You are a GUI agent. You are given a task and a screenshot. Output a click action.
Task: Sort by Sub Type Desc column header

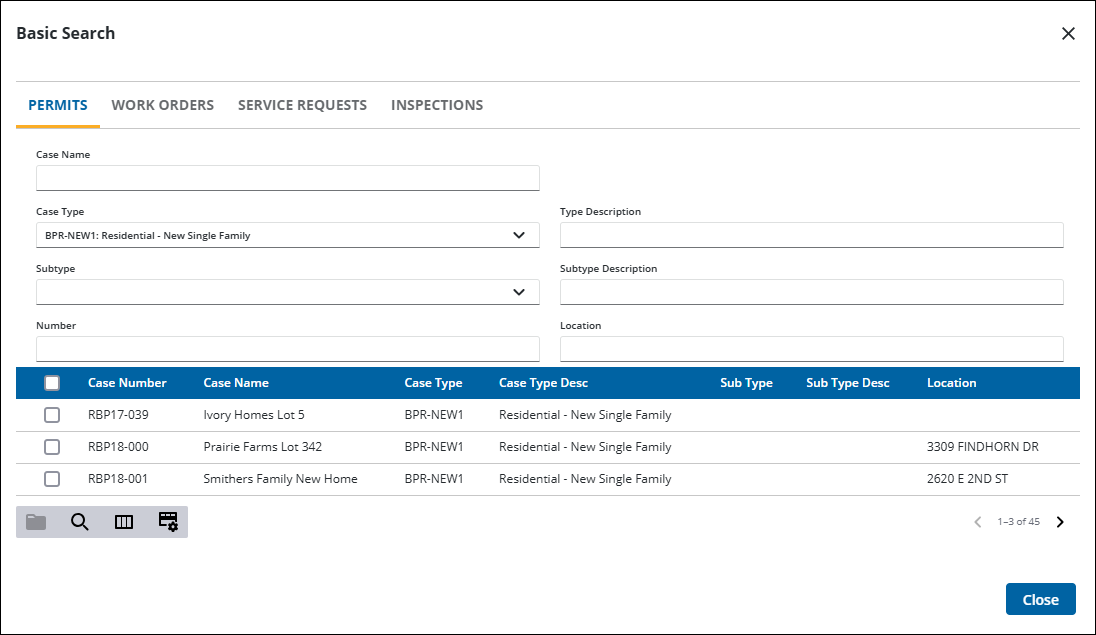[848, 383]
